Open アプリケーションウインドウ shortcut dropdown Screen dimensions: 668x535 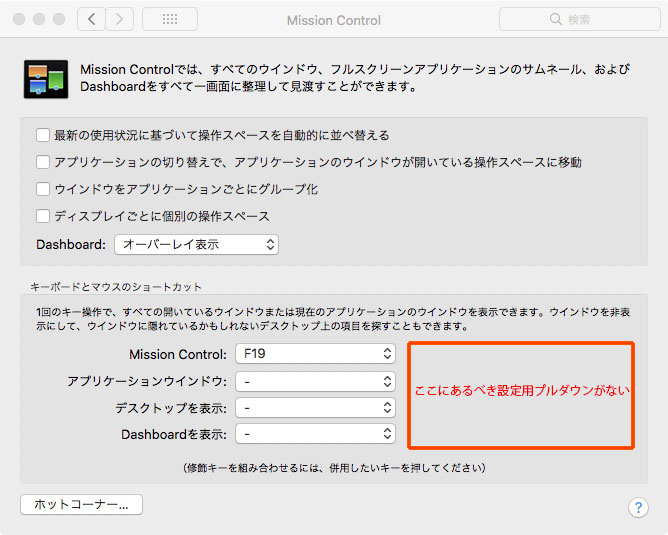(x=315, y=381)
